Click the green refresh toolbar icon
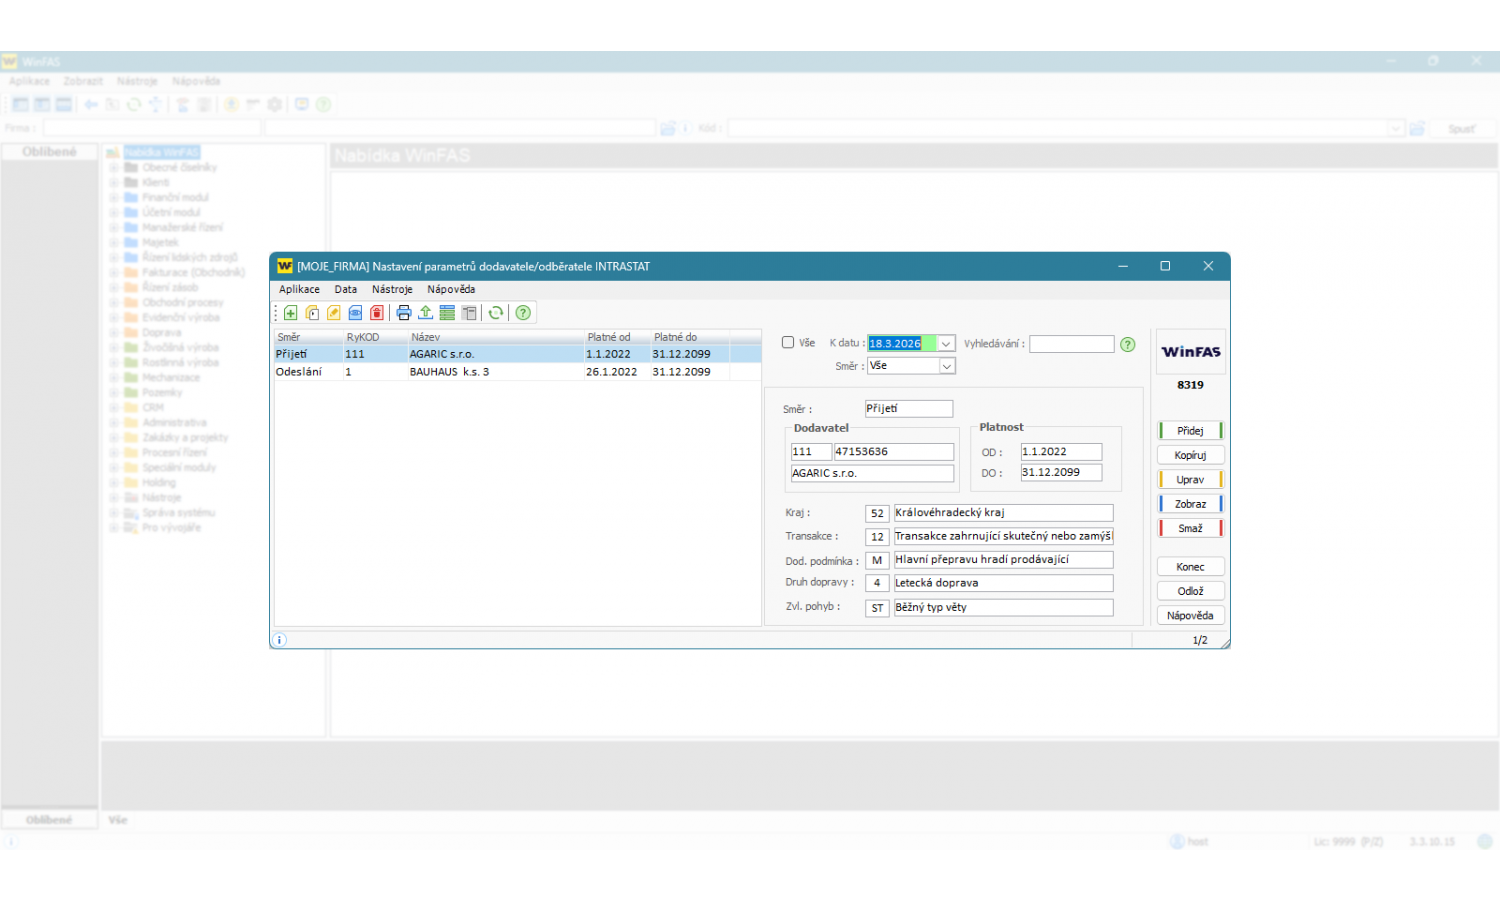Image resolution: width=1500 pixels, height=900 pixels. coord(495,313)
